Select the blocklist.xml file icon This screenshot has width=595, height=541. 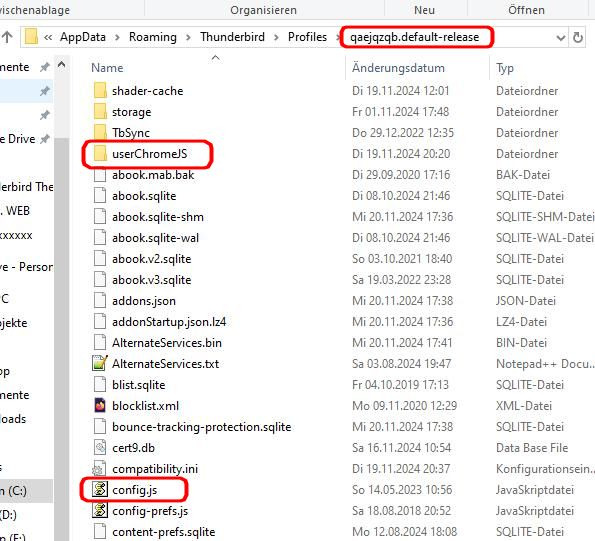click(100, 406)
